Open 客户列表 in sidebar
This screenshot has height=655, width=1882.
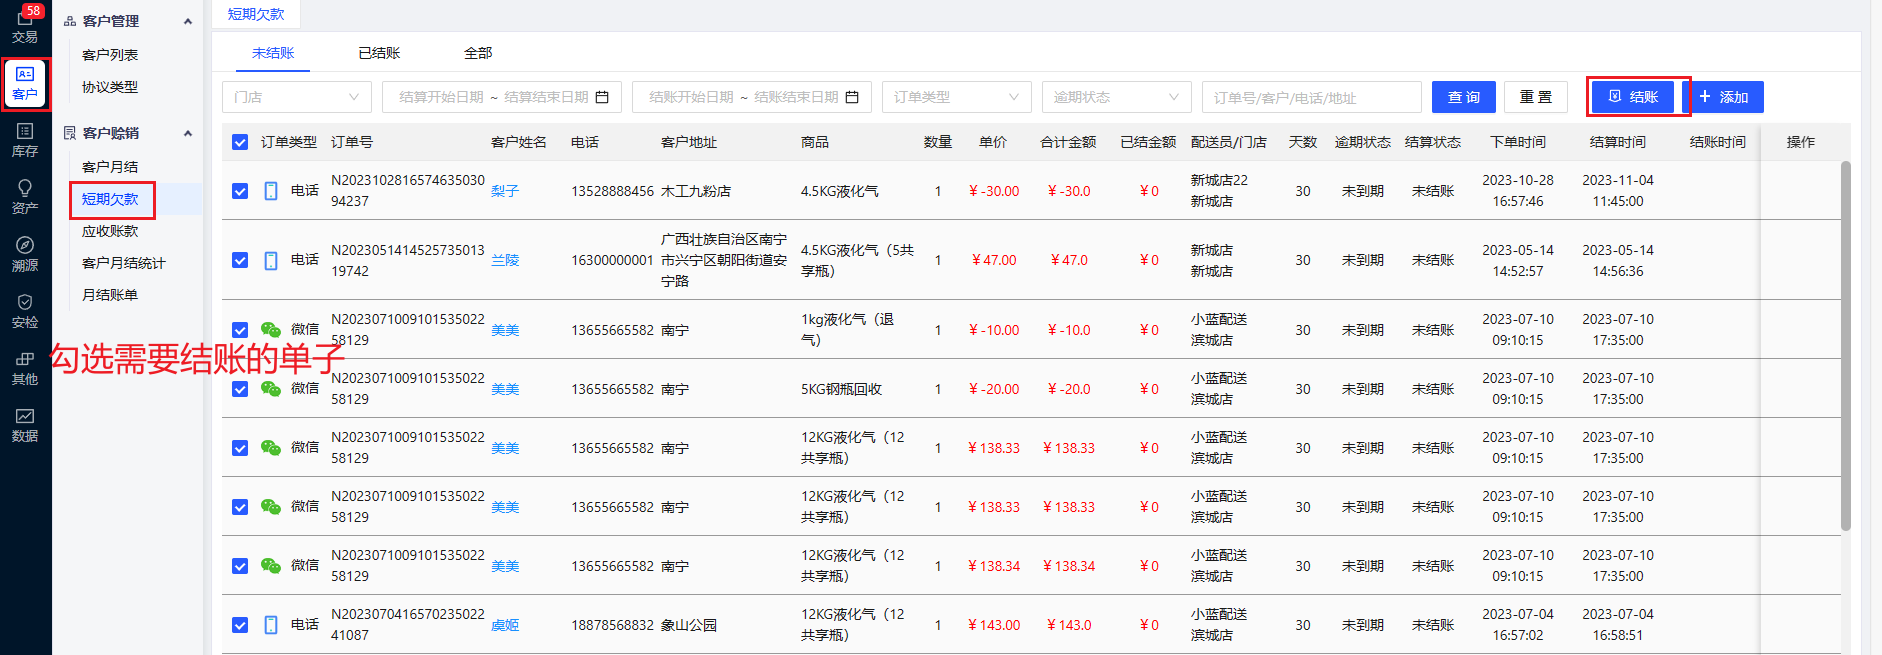point(110,55)
